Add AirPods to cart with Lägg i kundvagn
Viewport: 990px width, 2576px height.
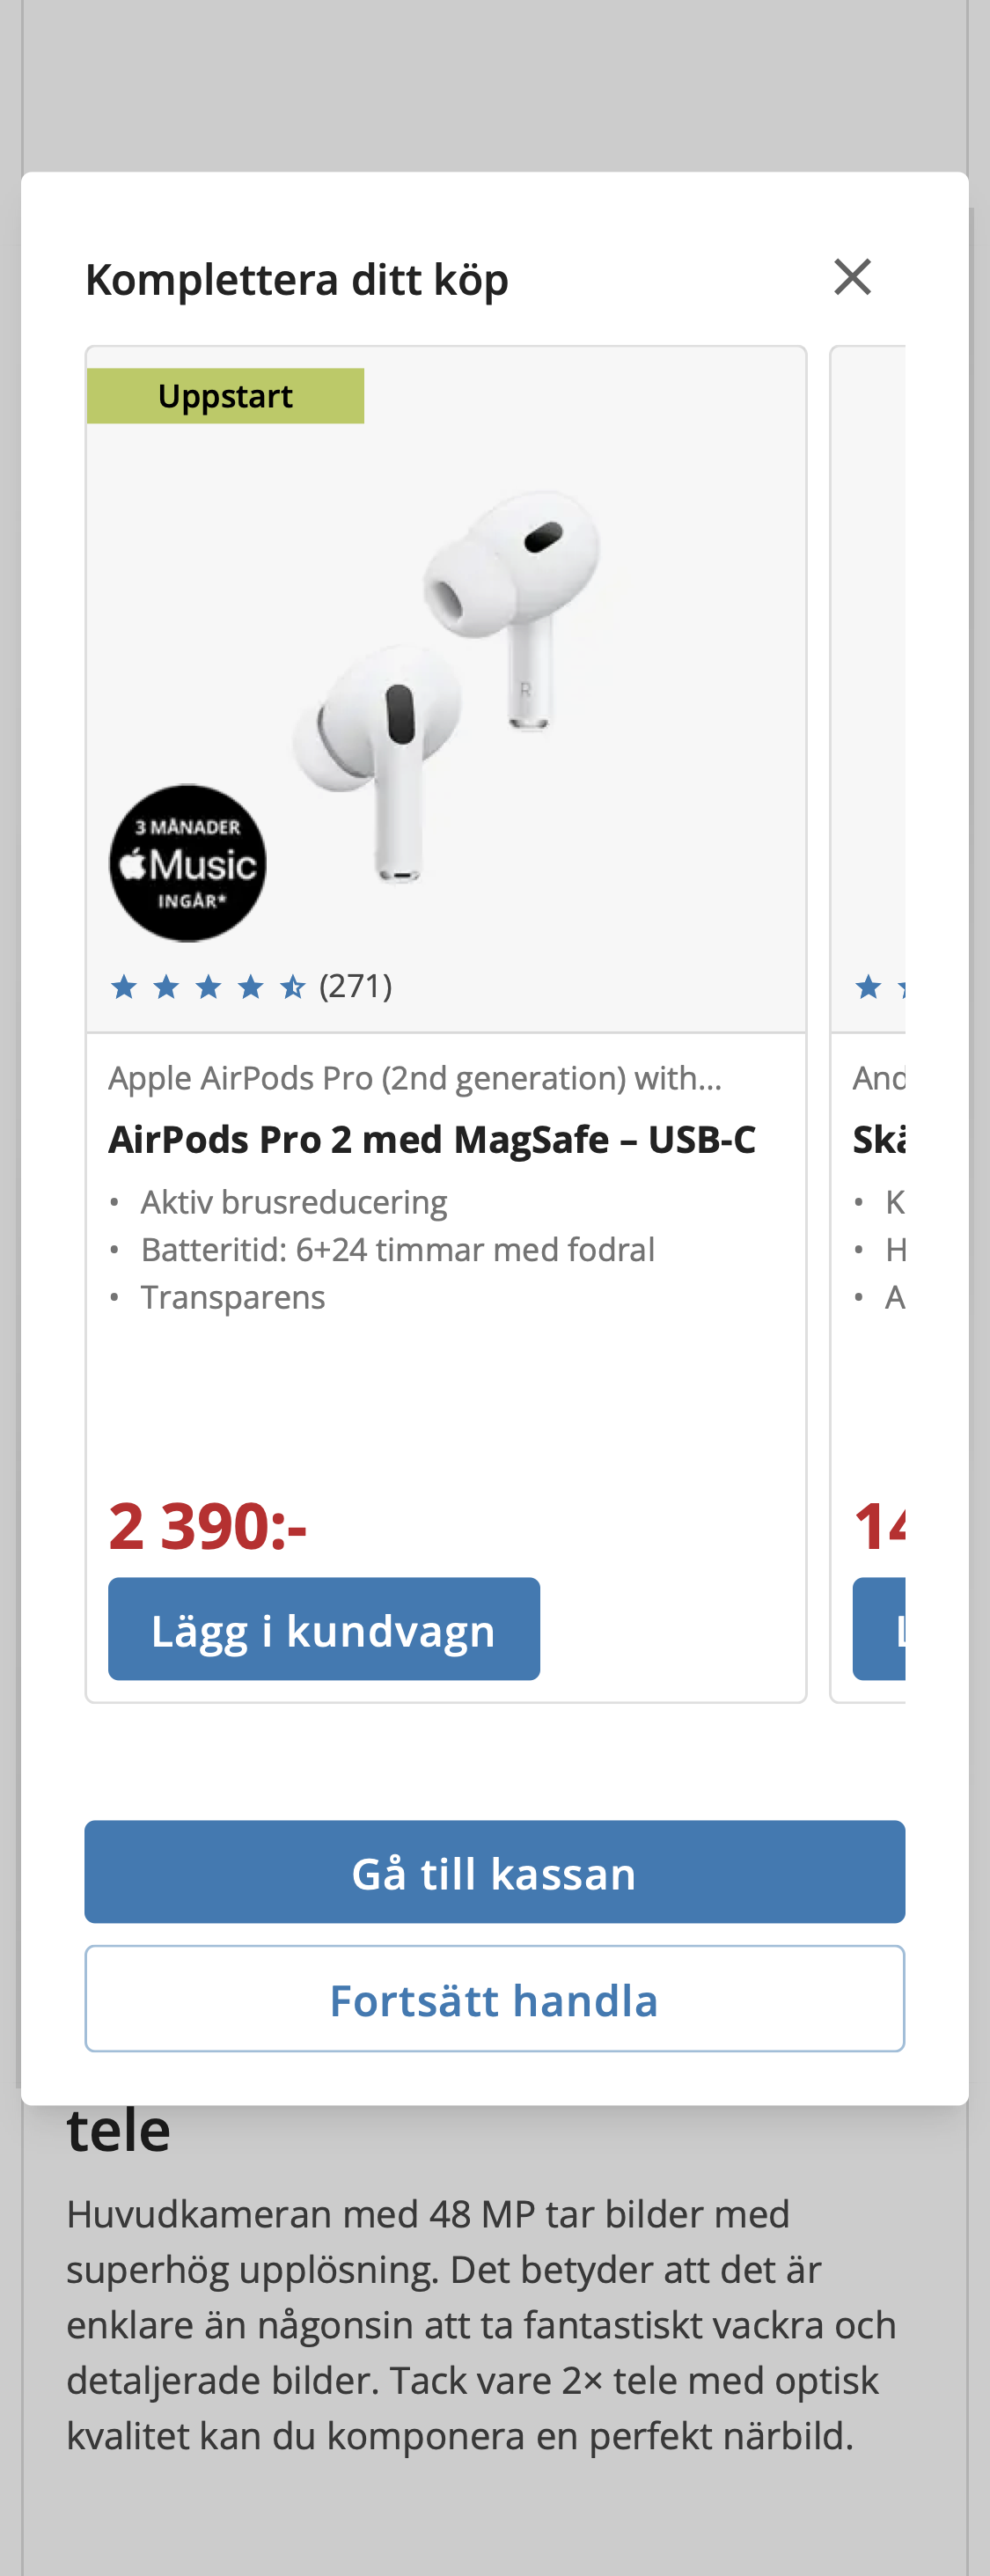click(324, 1629)
